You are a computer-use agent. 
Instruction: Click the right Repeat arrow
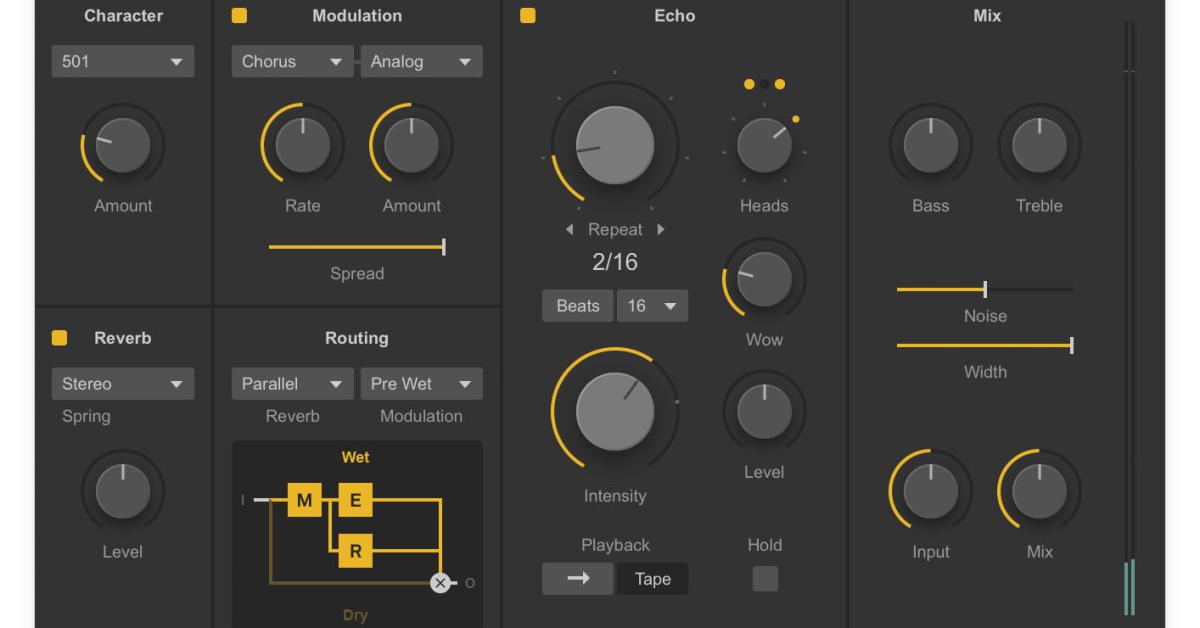(x=659, y=229)
